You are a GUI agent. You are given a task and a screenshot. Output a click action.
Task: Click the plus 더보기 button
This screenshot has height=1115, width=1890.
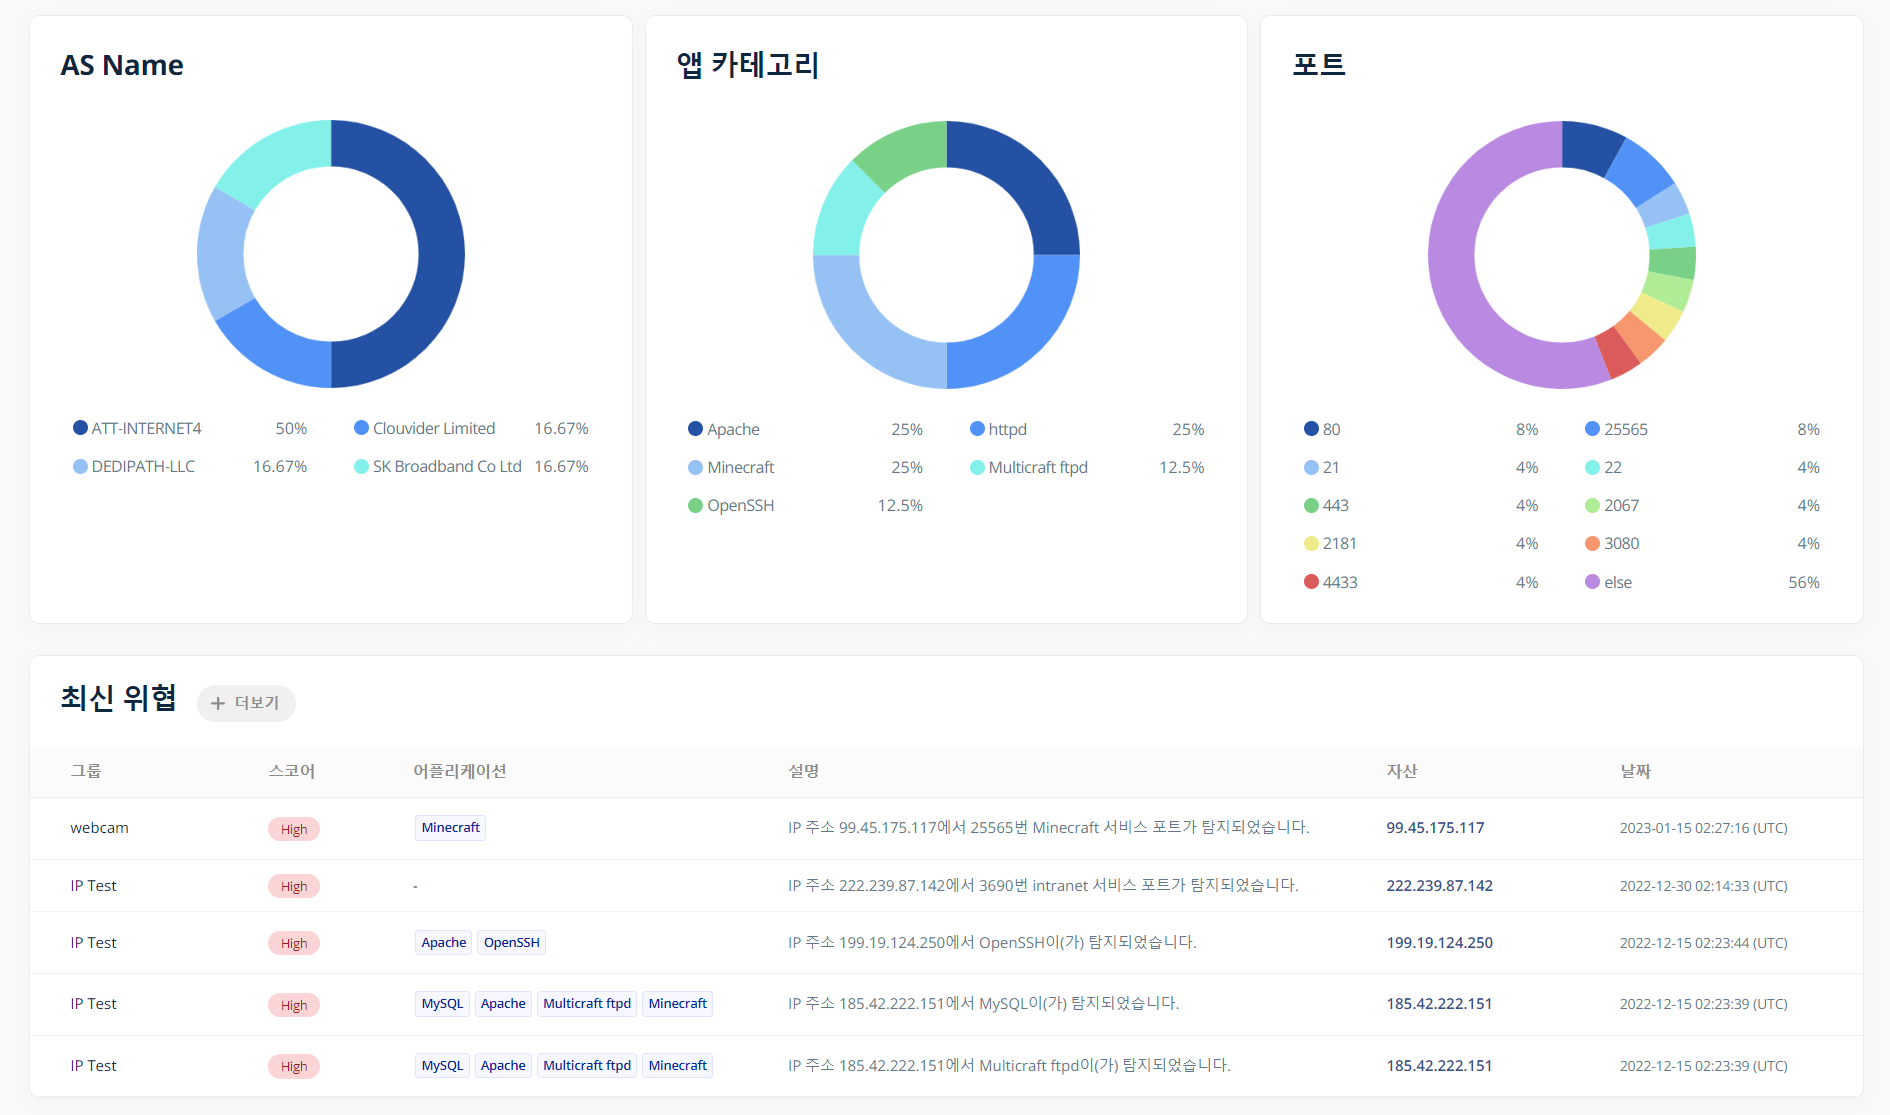(x=246, y=703)
